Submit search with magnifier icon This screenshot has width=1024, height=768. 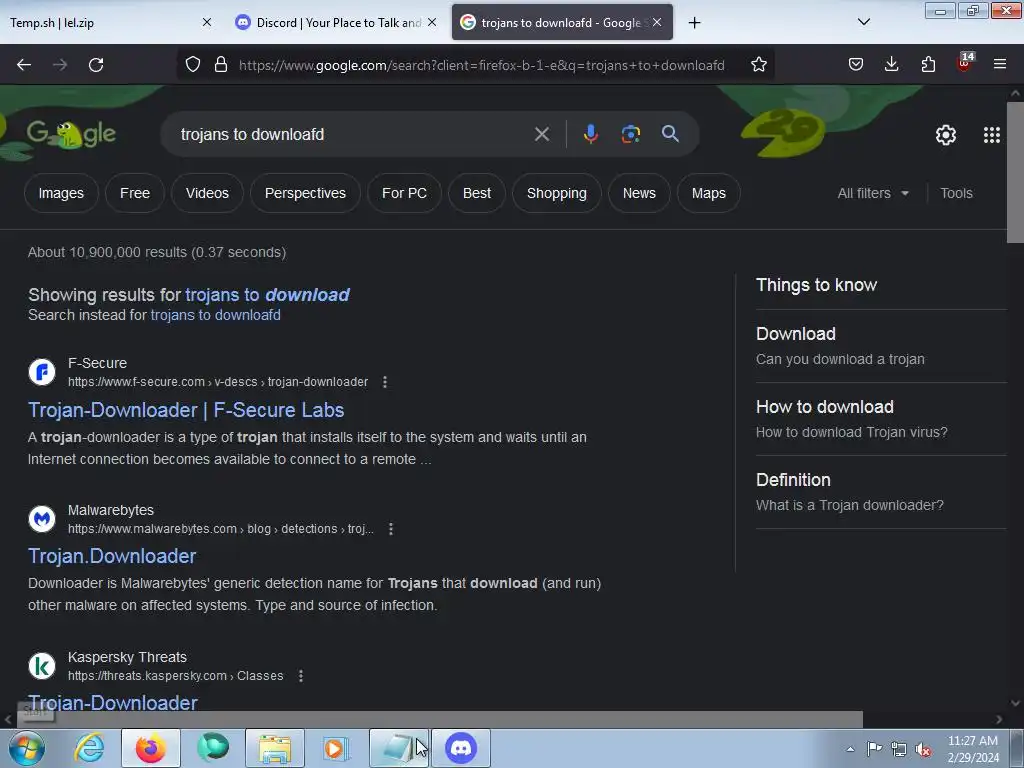(670, 134)
